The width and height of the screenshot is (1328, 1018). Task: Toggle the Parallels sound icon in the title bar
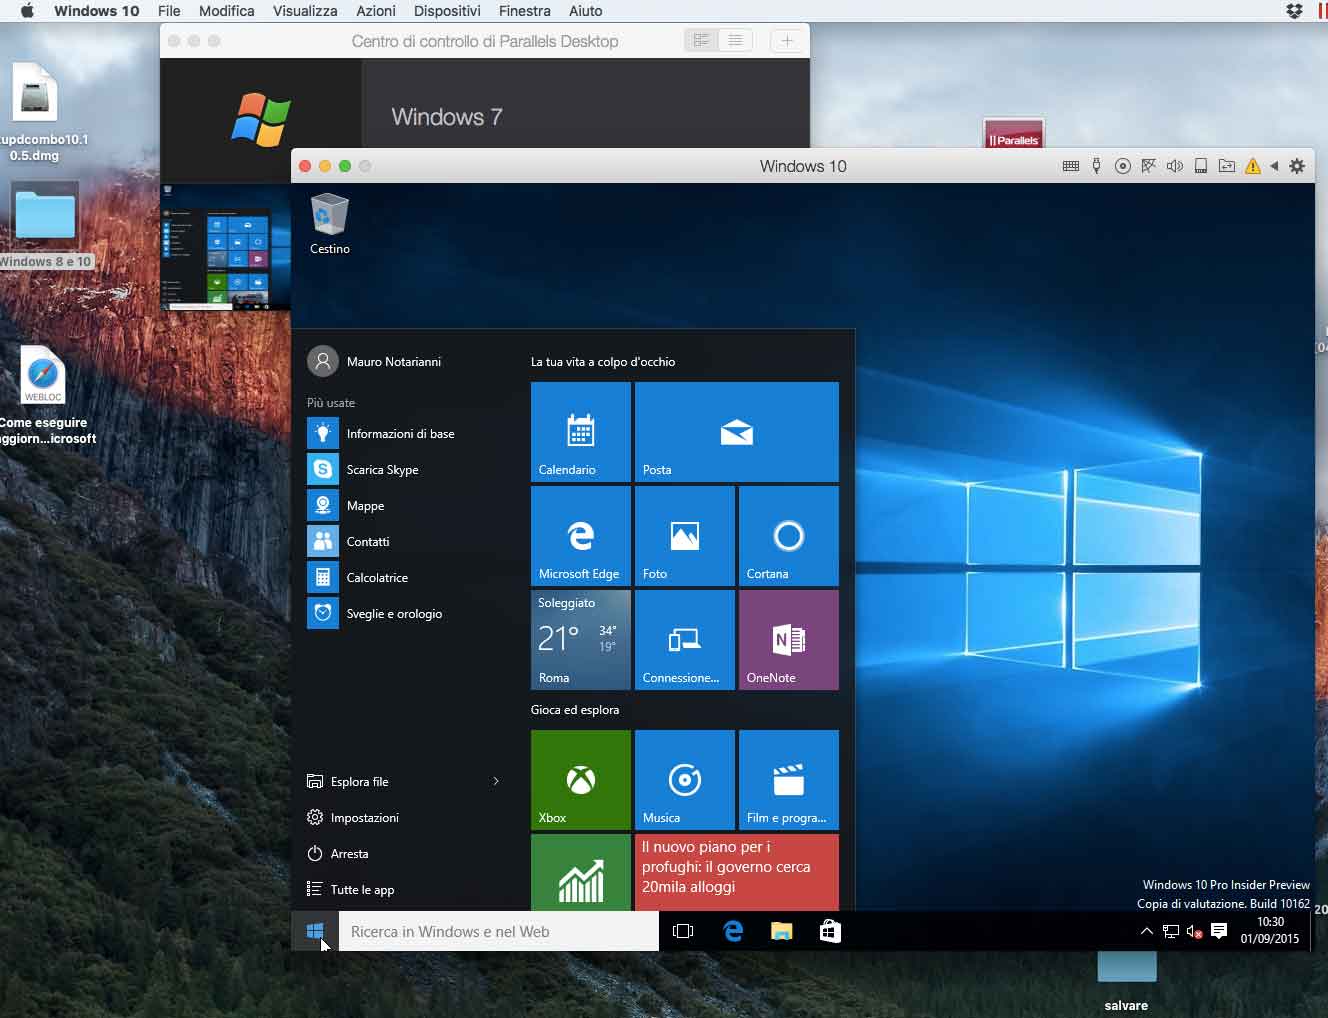click(1174, 166)
